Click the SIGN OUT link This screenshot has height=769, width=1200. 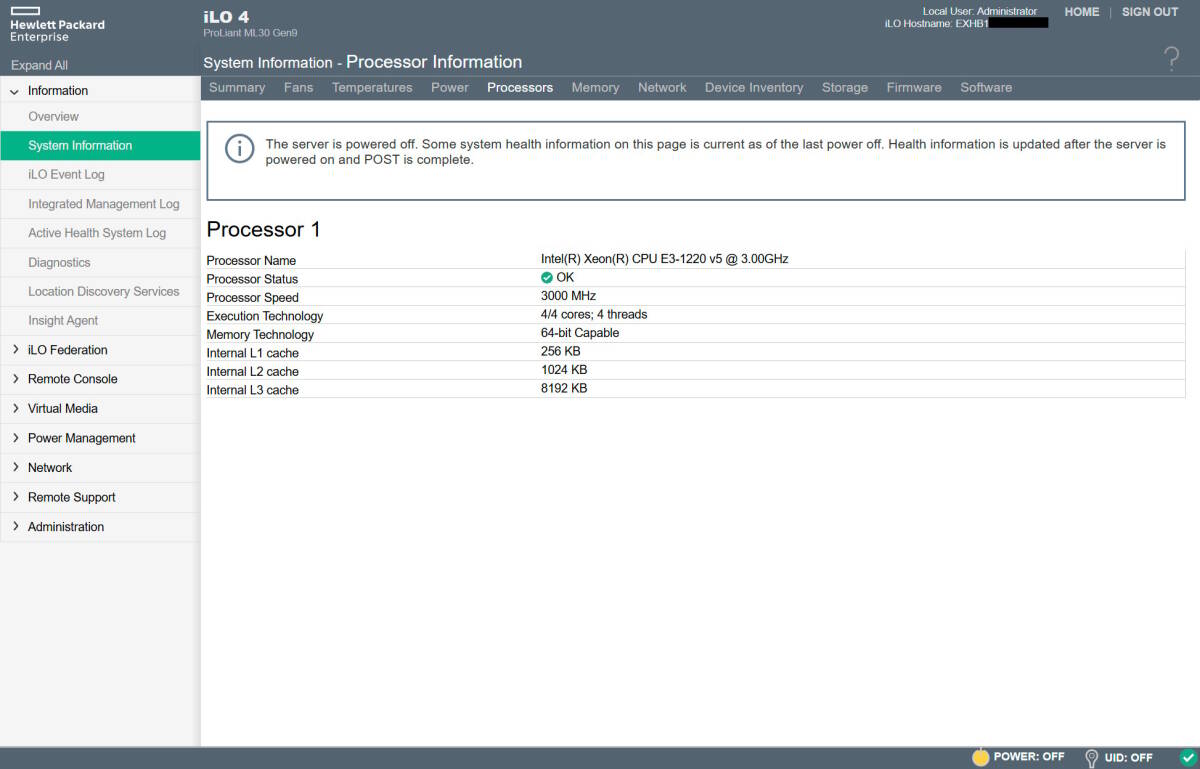(1150, 12)
